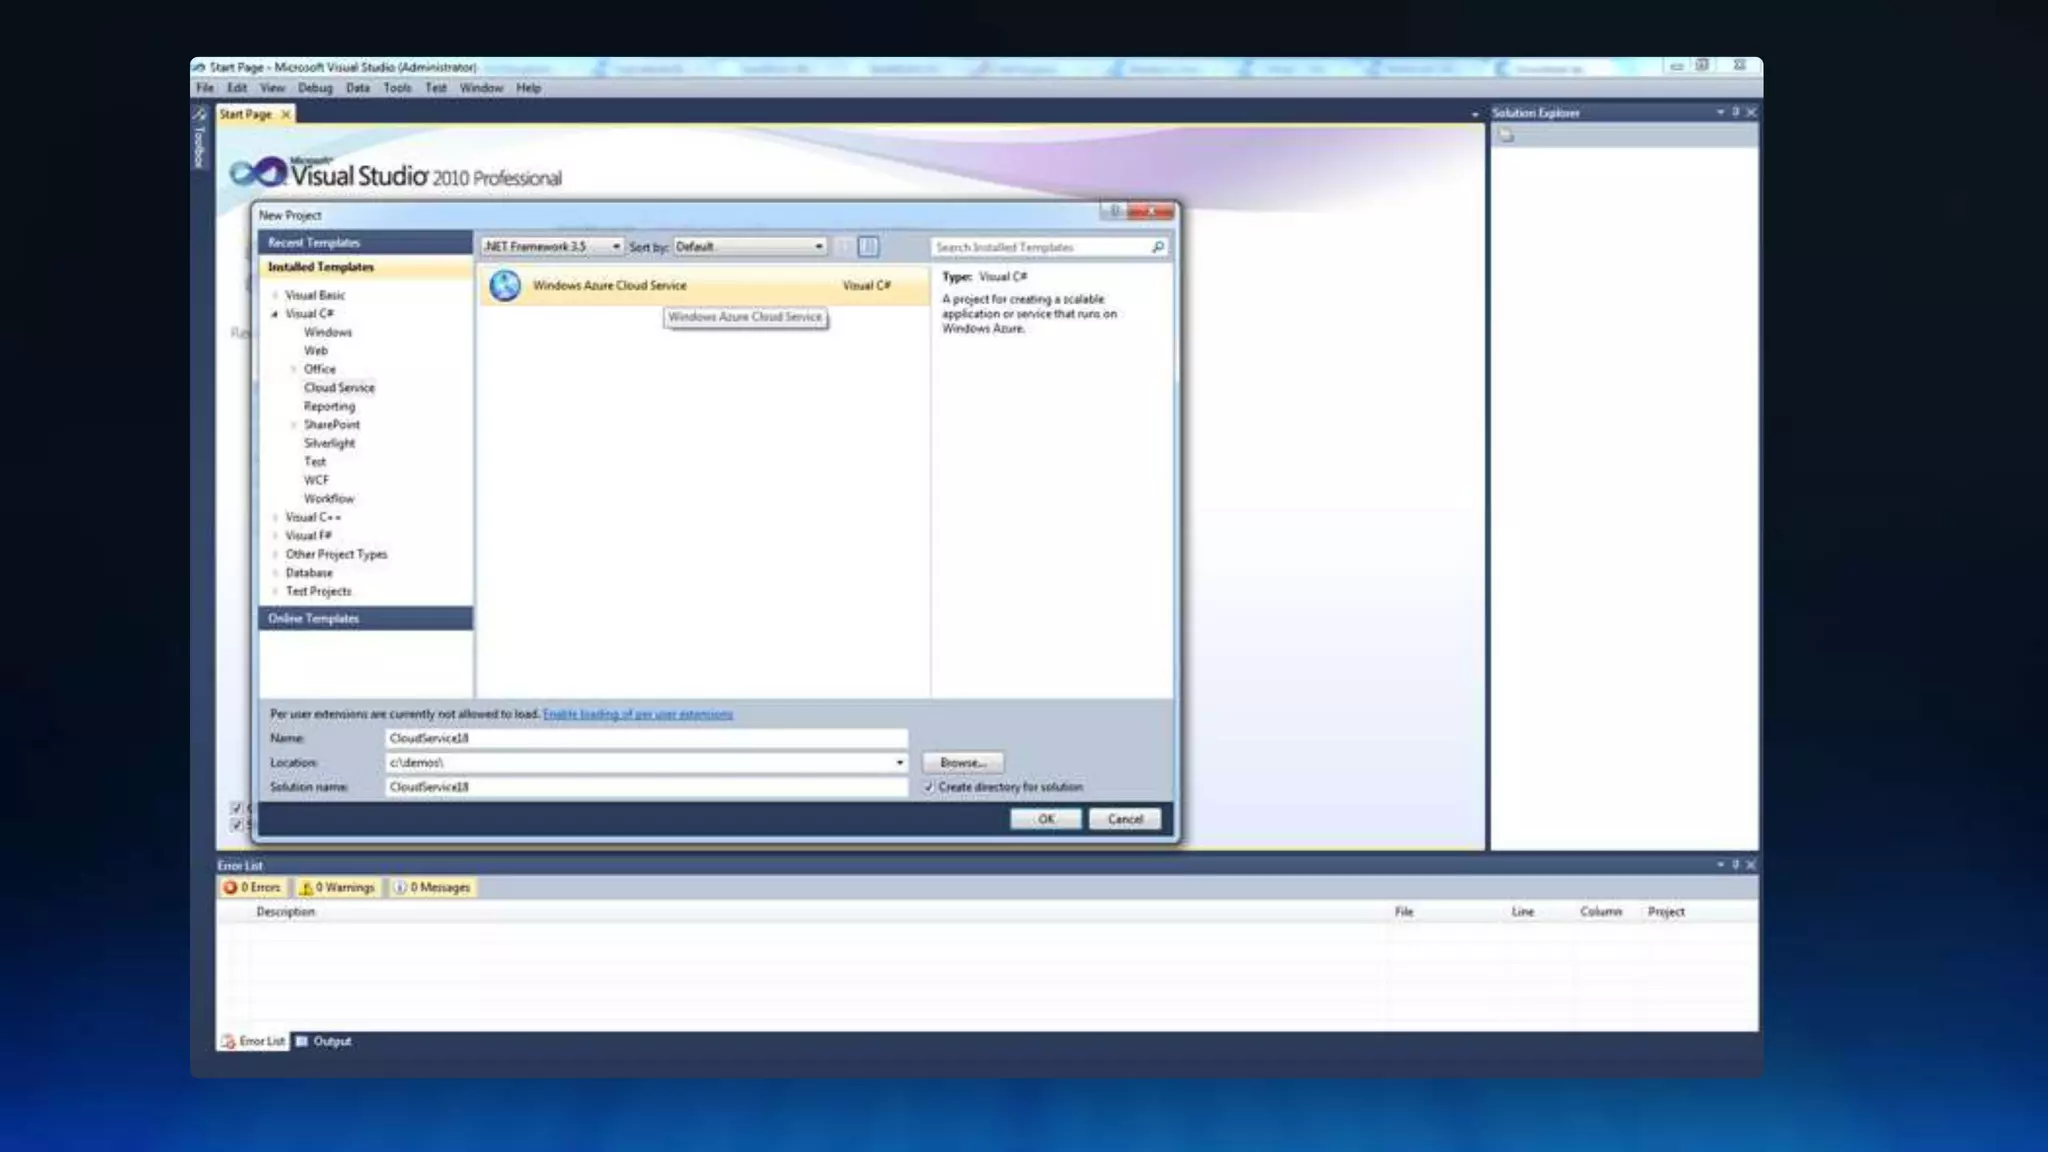Click into the project Name text field
2048x1152 pixels.
pyautogui.click(x=645, y=738)
